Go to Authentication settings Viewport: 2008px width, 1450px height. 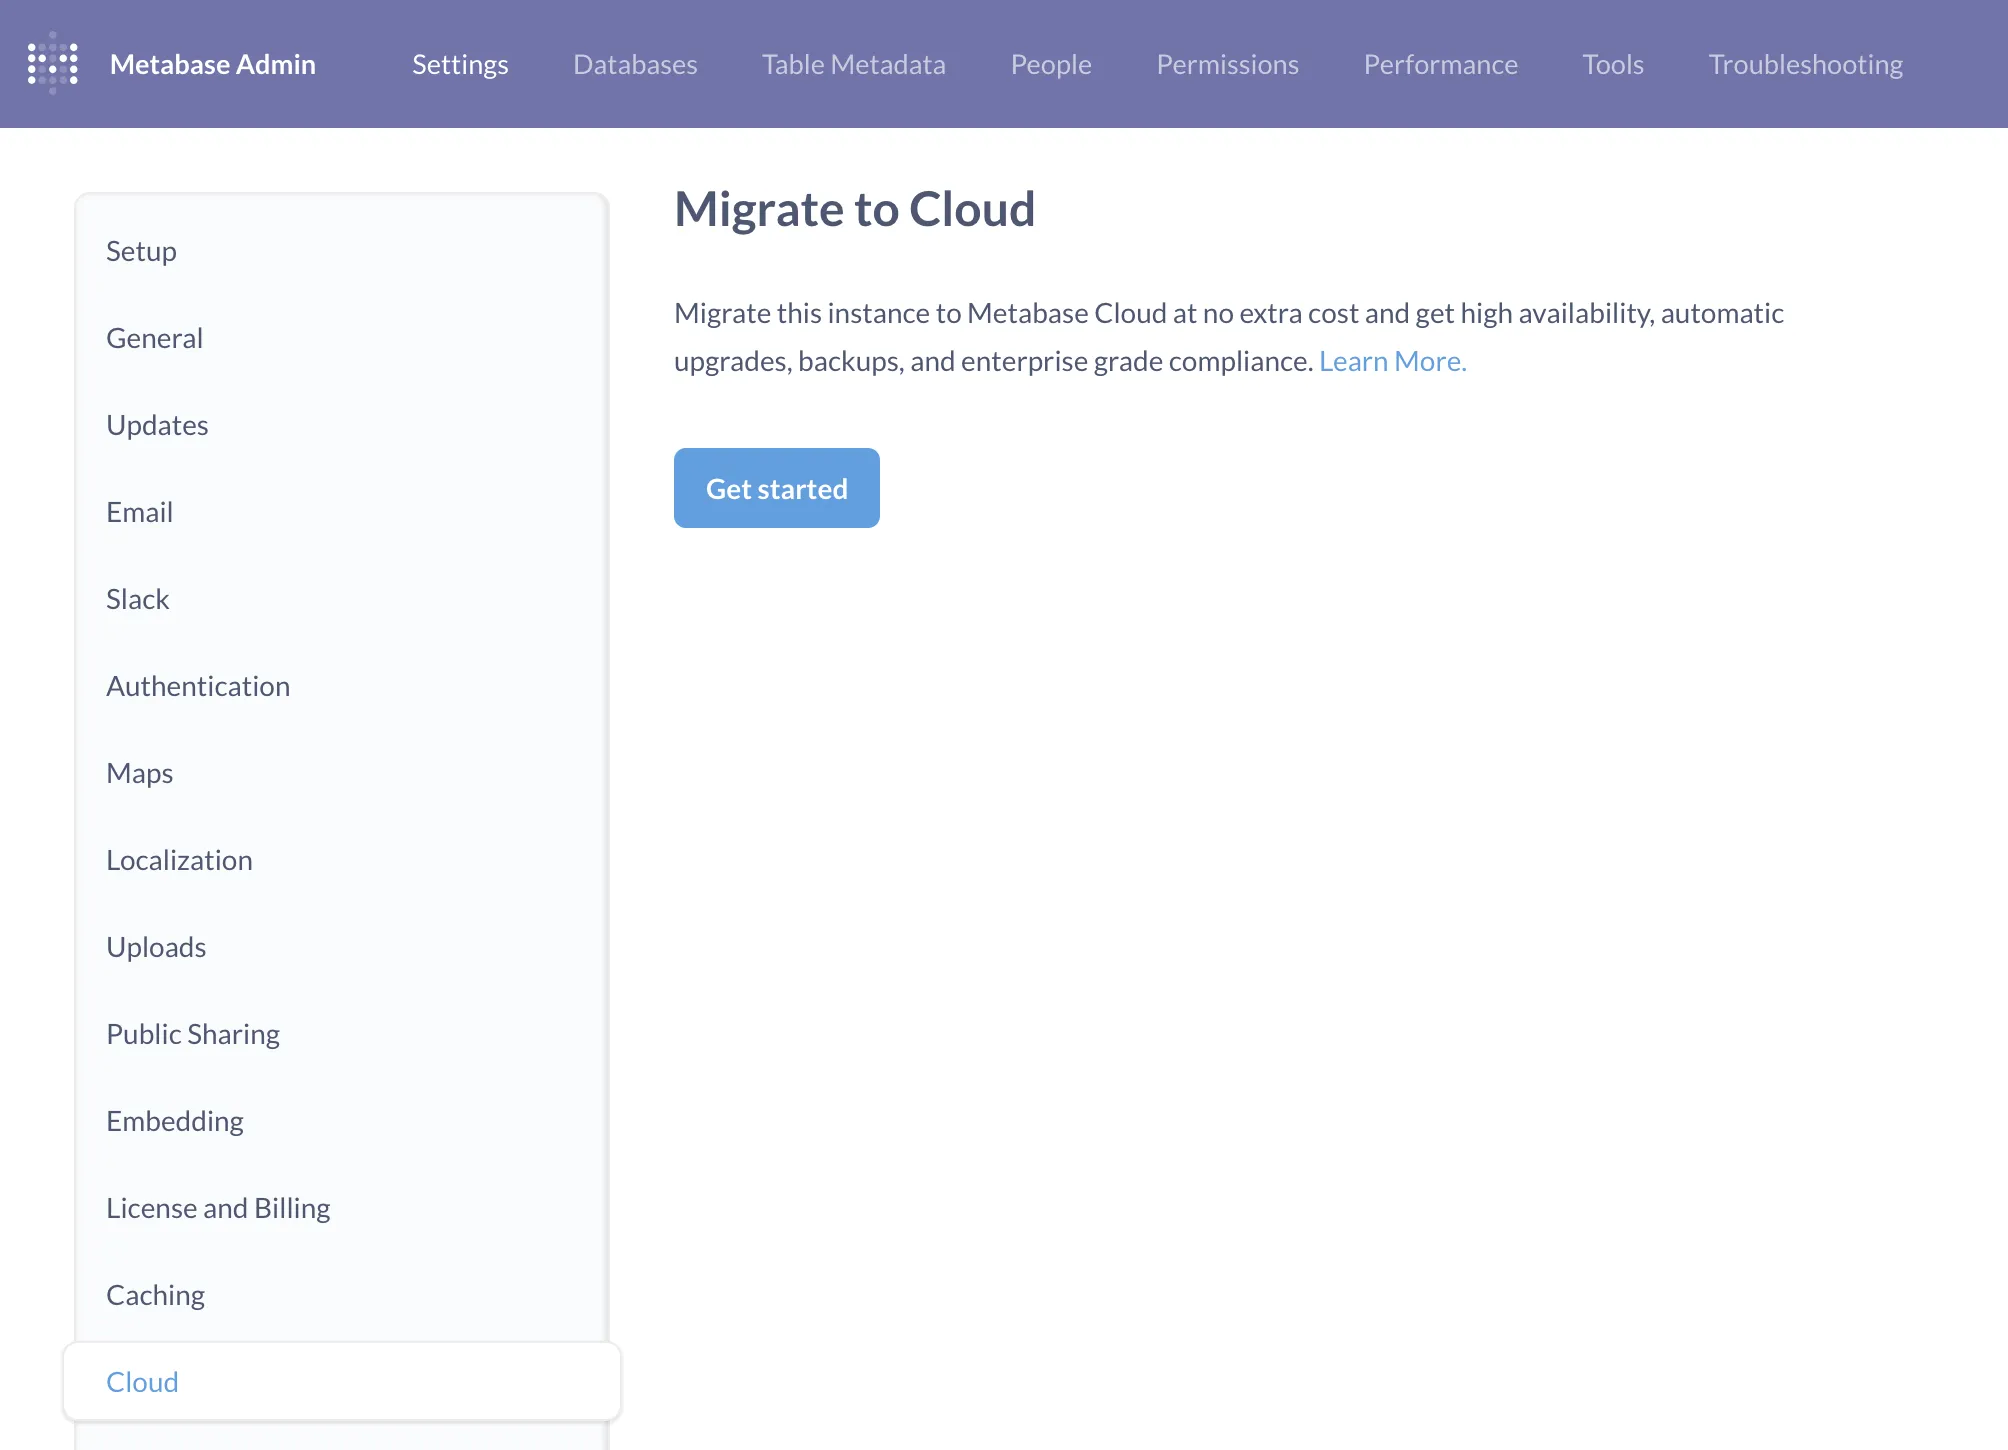[x=197, y=686]
